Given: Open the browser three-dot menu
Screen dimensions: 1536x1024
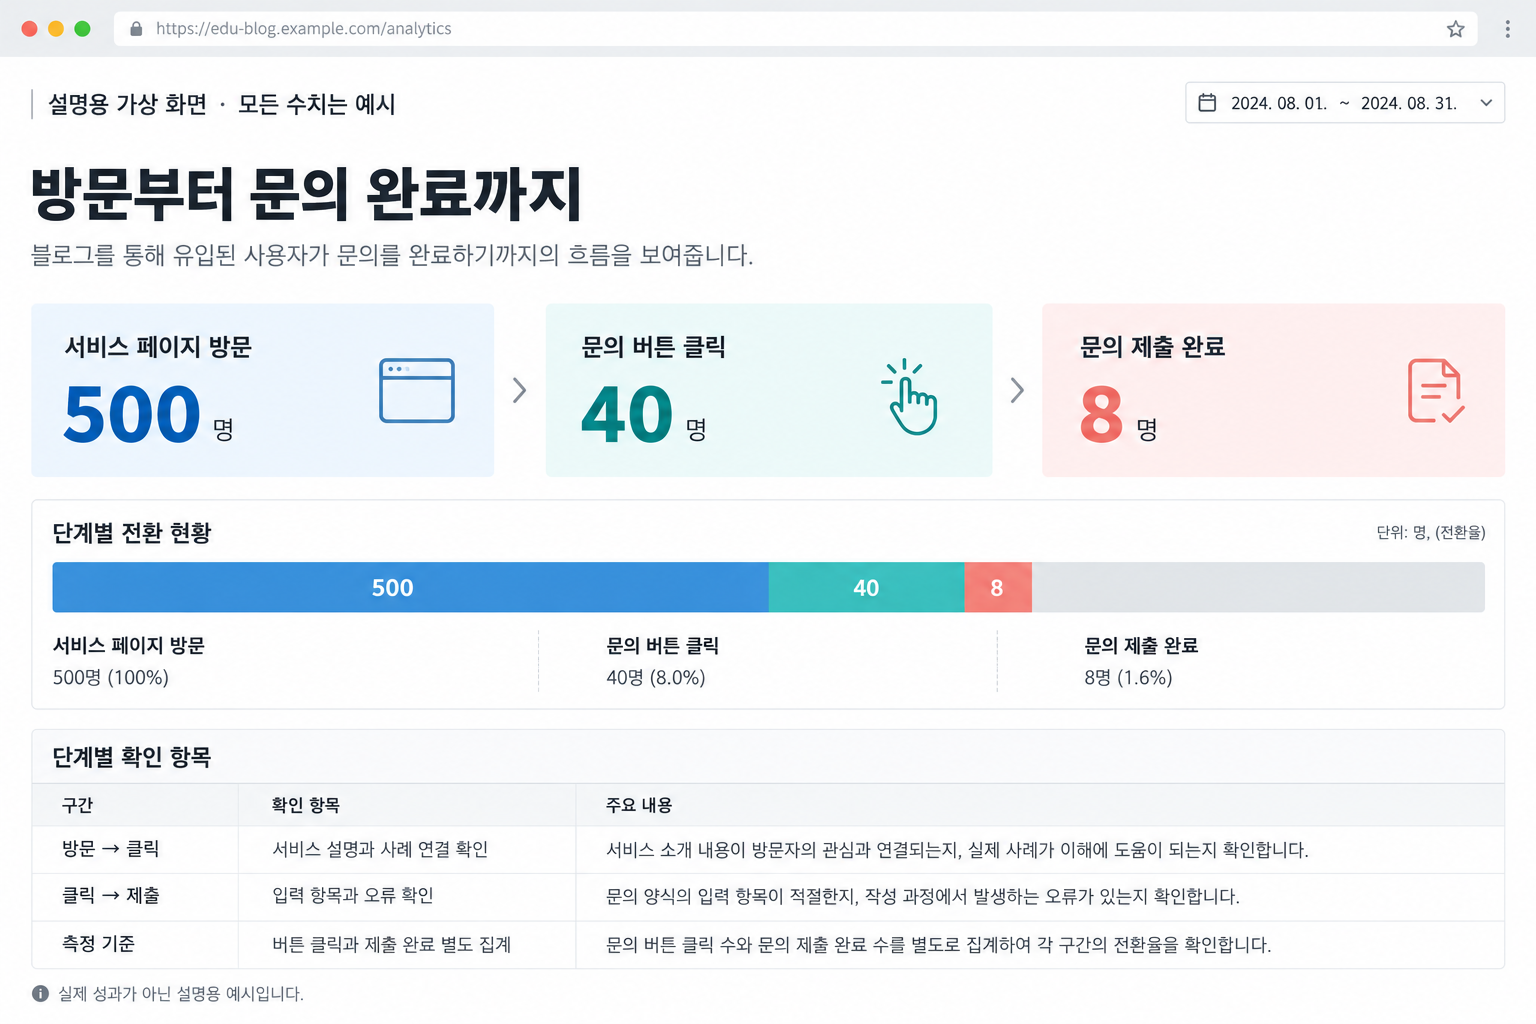Looking at the screenshot, I should pos(1507,29).
